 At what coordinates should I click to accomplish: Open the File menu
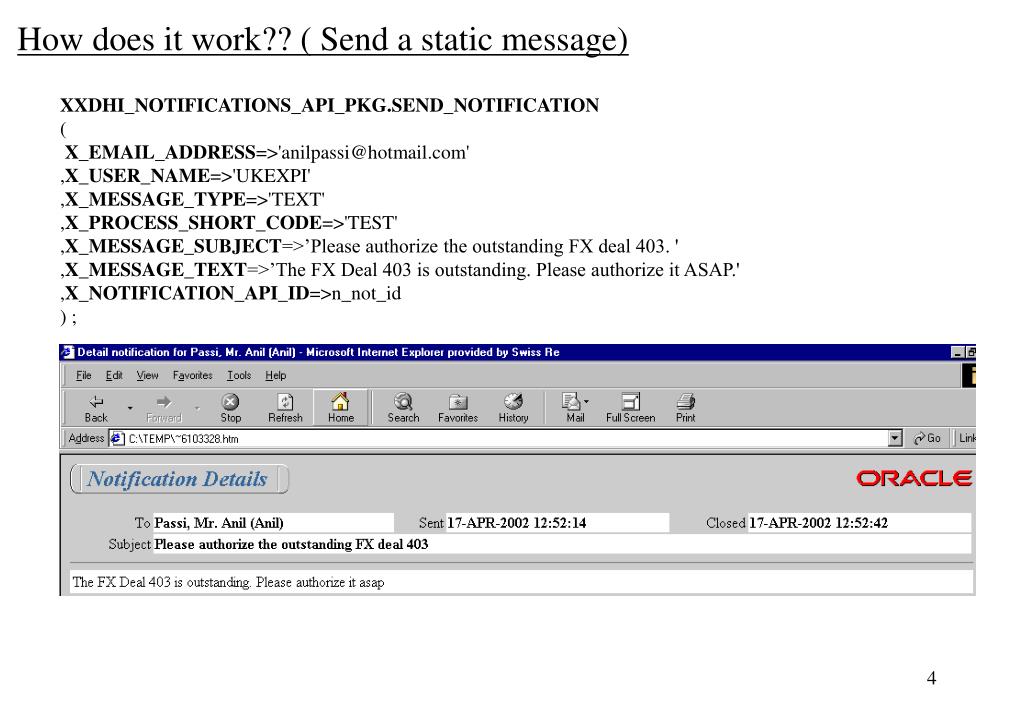point(84,376)
